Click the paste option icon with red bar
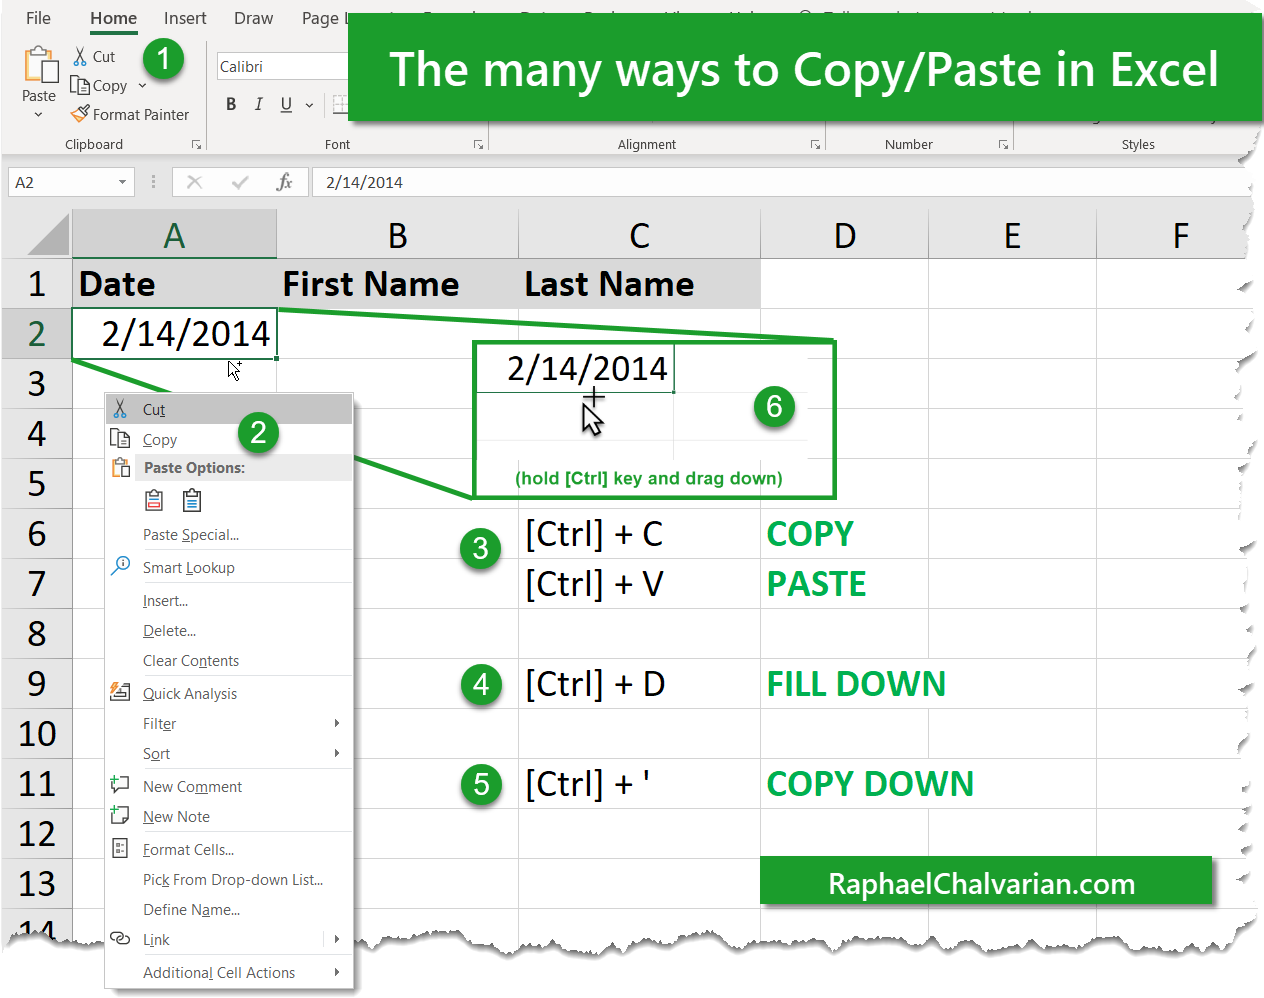 [x=154, y=500]
